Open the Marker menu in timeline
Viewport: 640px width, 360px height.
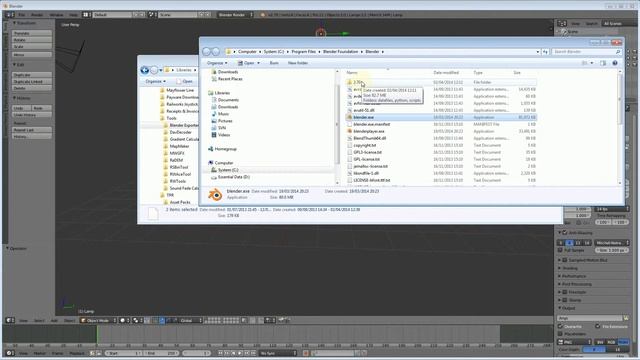40,353
